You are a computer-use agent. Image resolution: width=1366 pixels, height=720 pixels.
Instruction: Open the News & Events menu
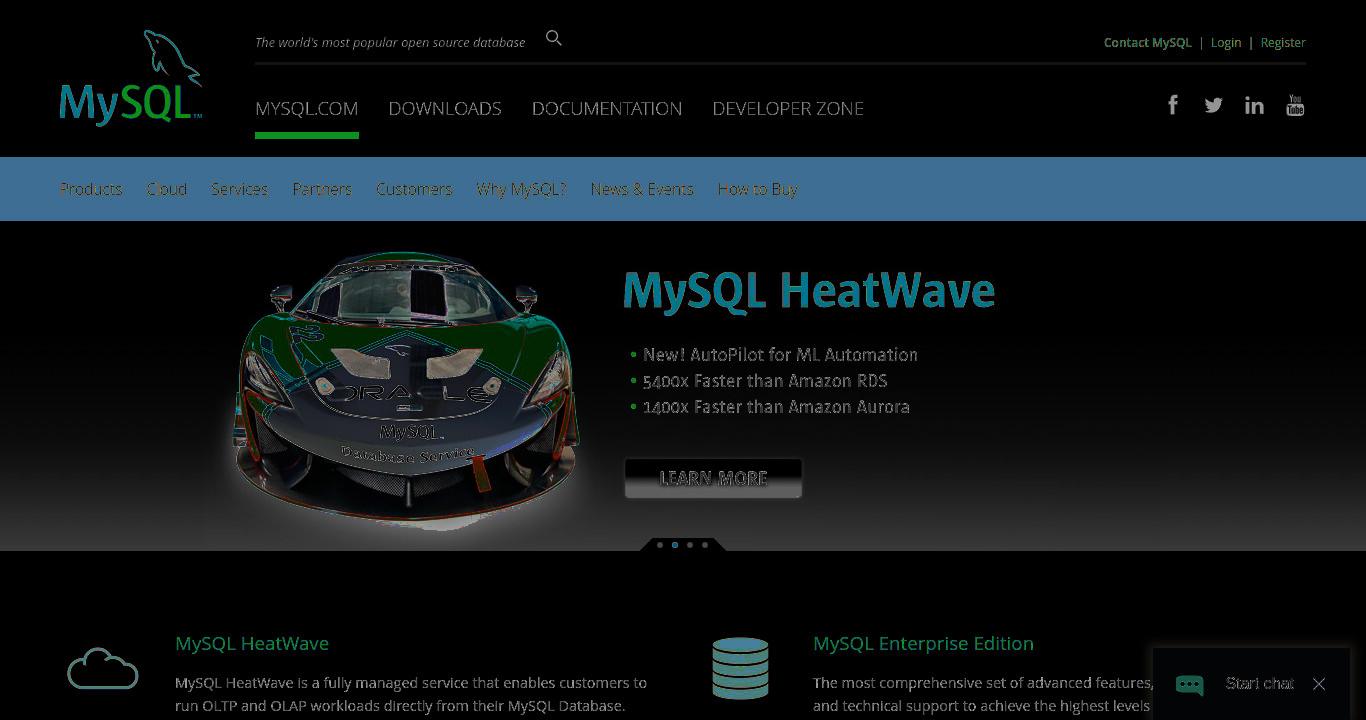(x=642, y=189)
